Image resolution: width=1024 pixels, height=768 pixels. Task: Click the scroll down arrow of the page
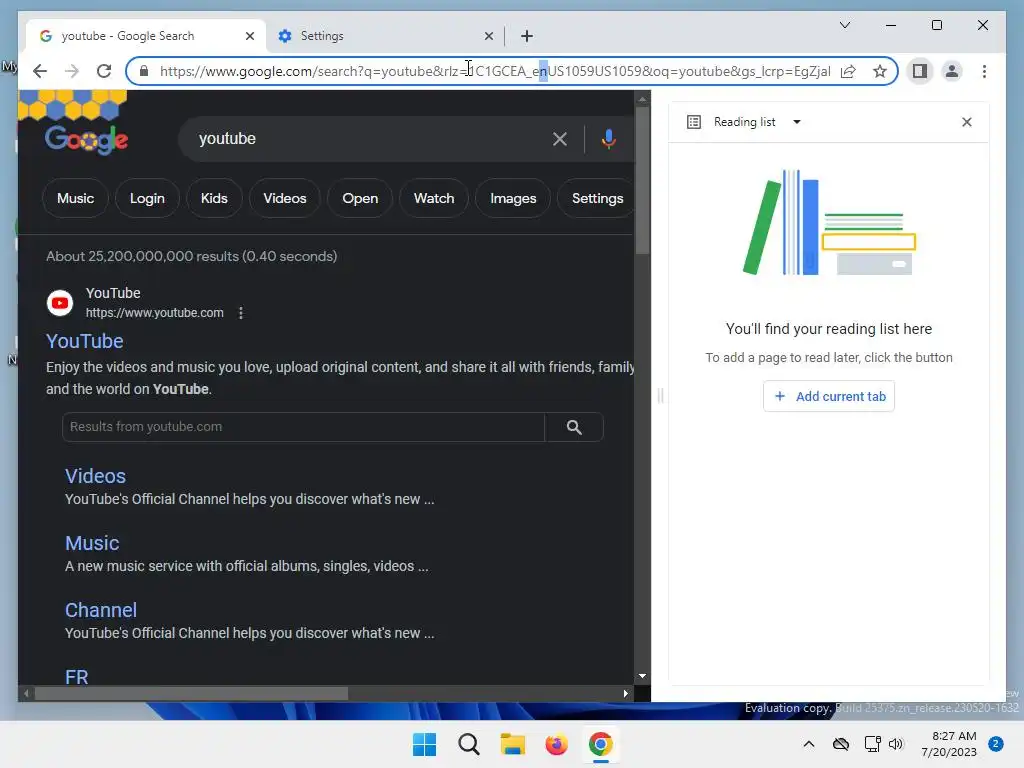(642, 676)
